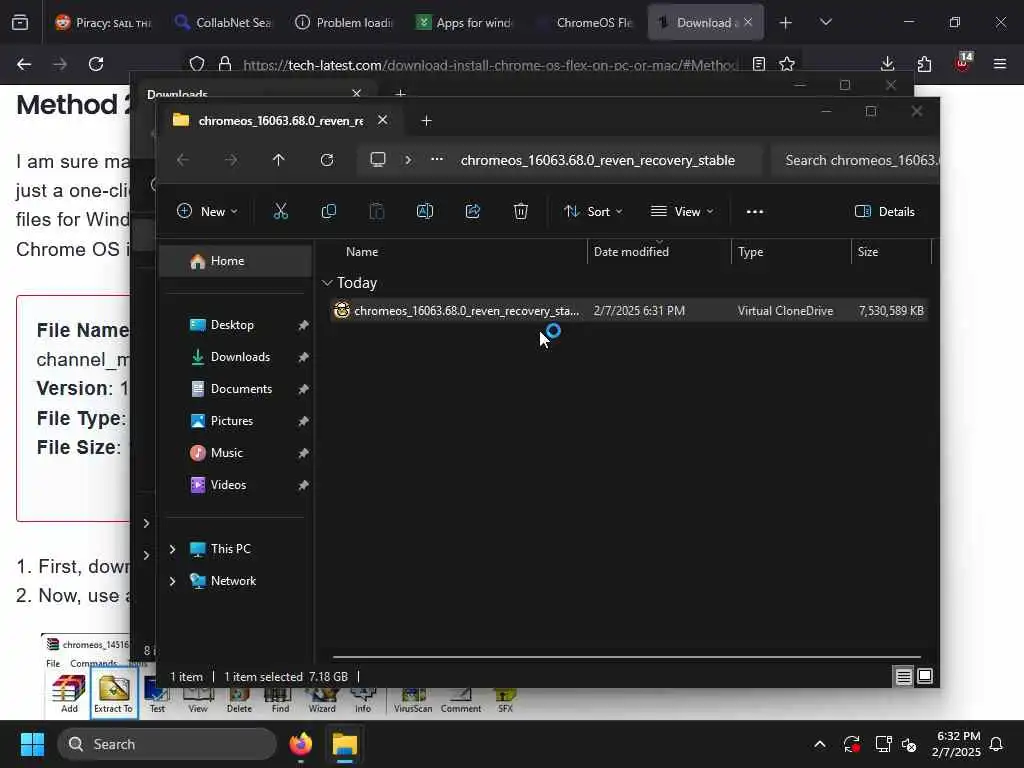Open the Windows Start menu

tap(32, 744)
